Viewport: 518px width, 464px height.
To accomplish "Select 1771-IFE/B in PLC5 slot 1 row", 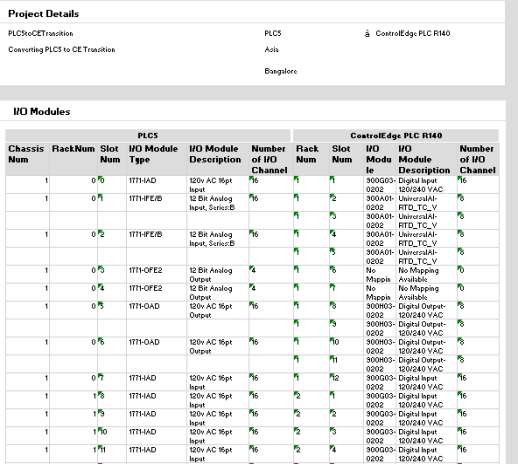I will pos(145,198).
